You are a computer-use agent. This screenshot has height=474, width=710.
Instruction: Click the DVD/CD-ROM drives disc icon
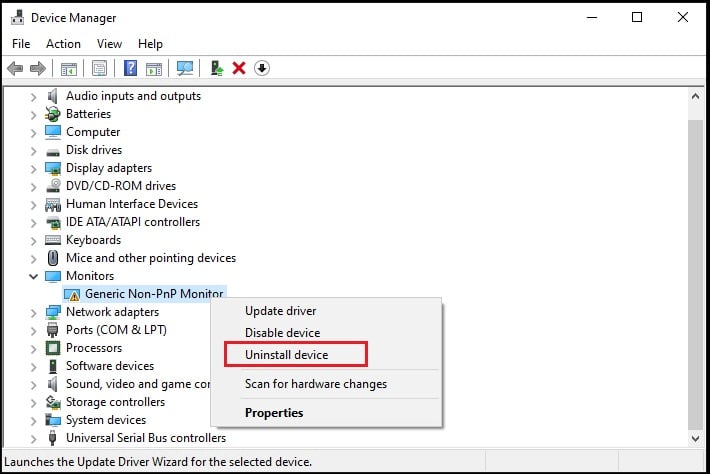(x=53, y=186)
